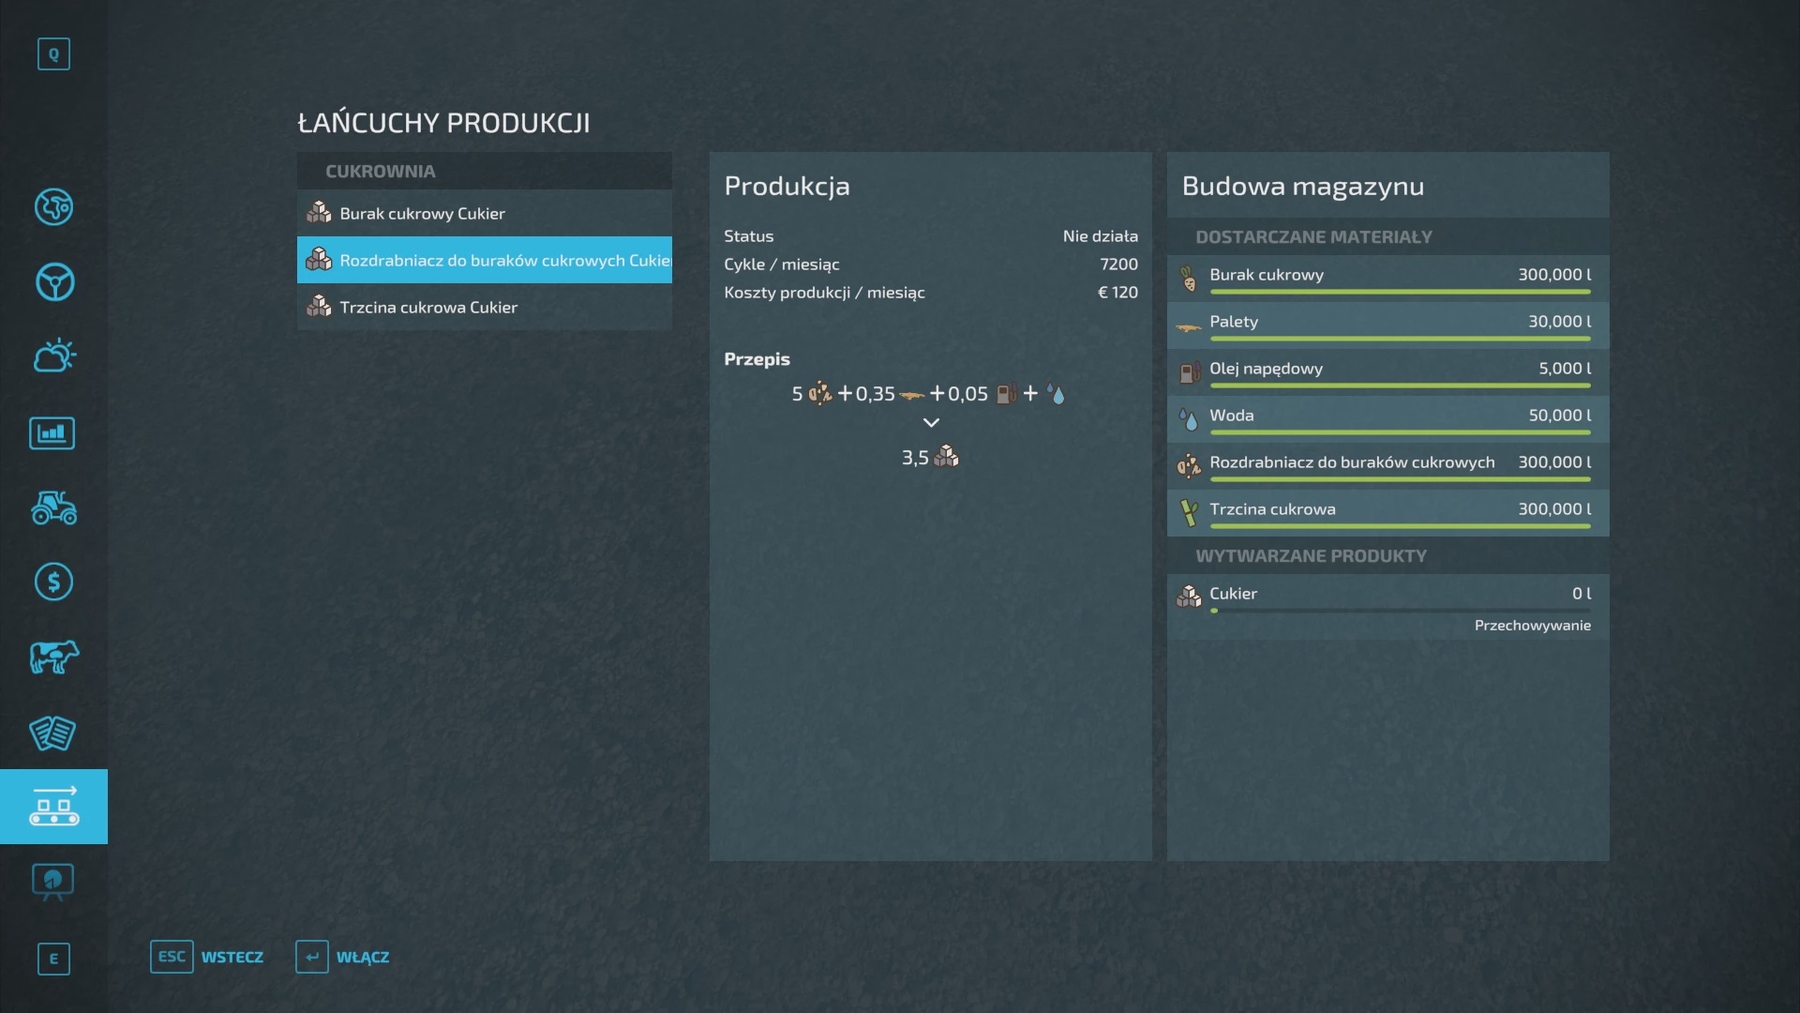Open the world map globe icon
Image resolution: width=1800 pixels, height=1013 pixels.
tap(54, 207)
